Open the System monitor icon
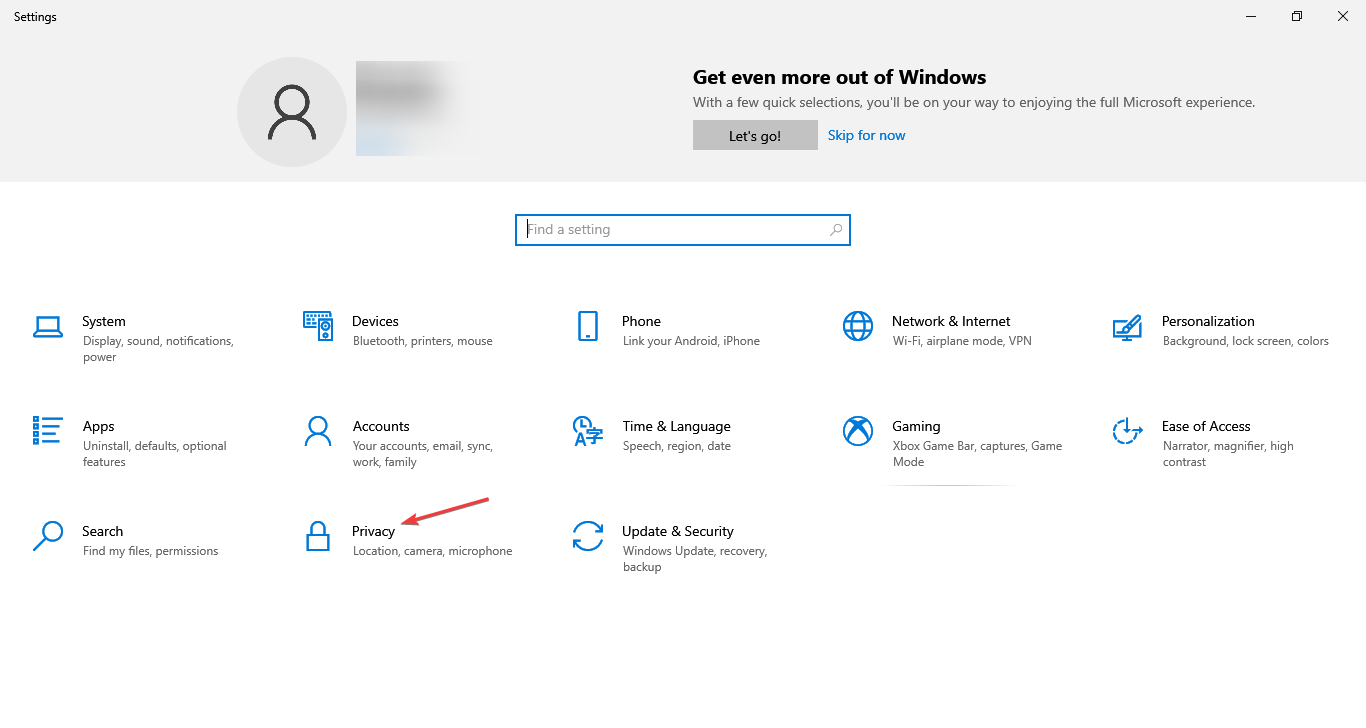Viewport: 1366px width, 728px height. 48,326
